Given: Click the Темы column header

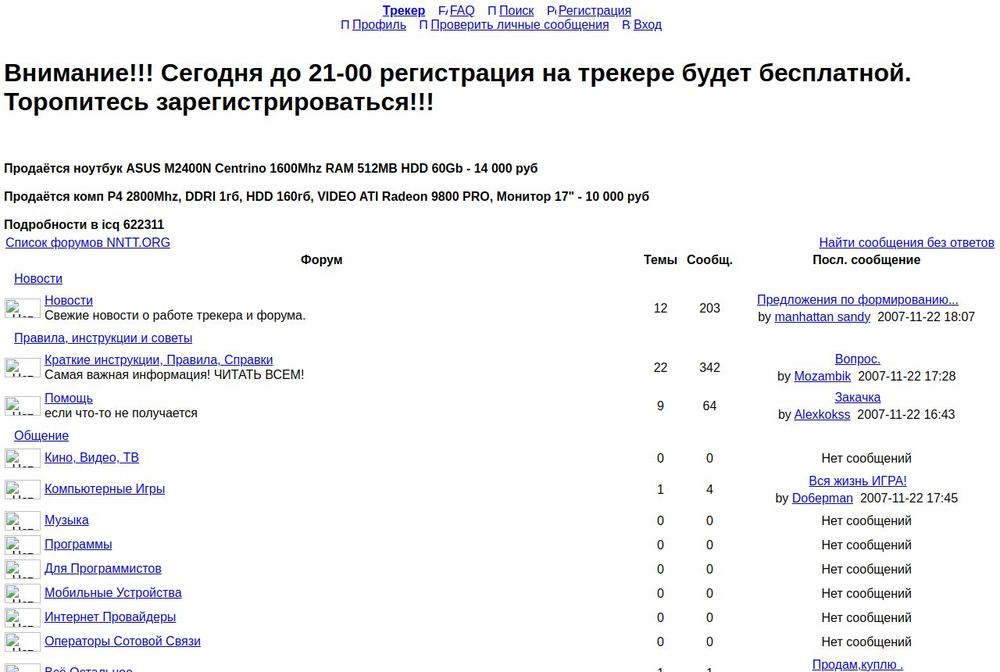Looking at the screenshot, I should coord(660,260).
